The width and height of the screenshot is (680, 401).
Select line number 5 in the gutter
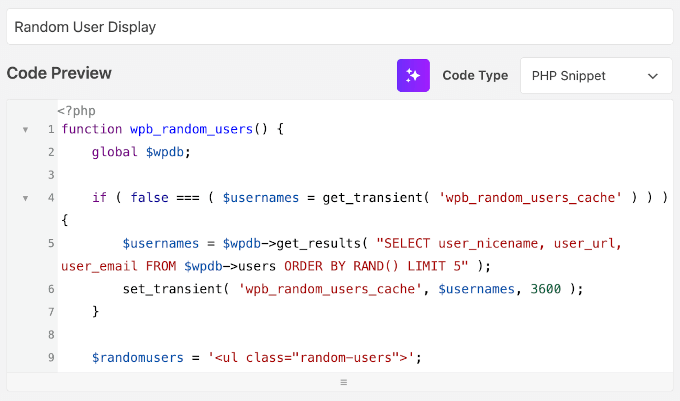[49, 243]
